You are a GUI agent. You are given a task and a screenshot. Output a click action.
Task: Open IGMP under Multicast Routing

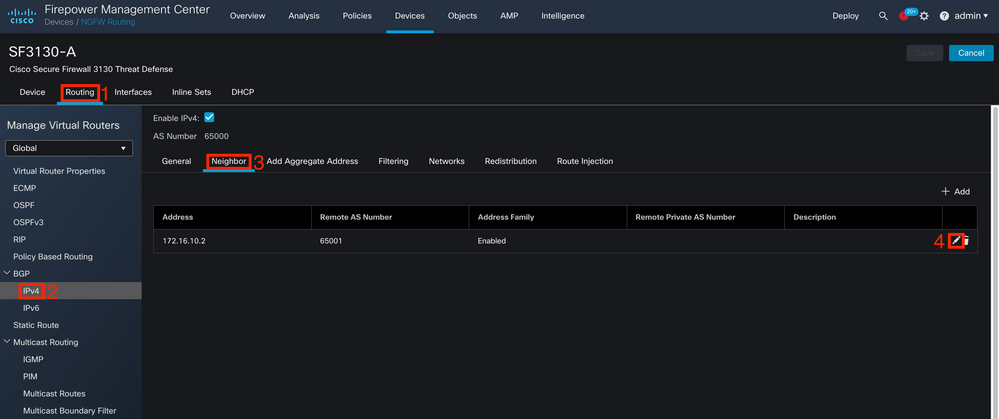(33, 359)
